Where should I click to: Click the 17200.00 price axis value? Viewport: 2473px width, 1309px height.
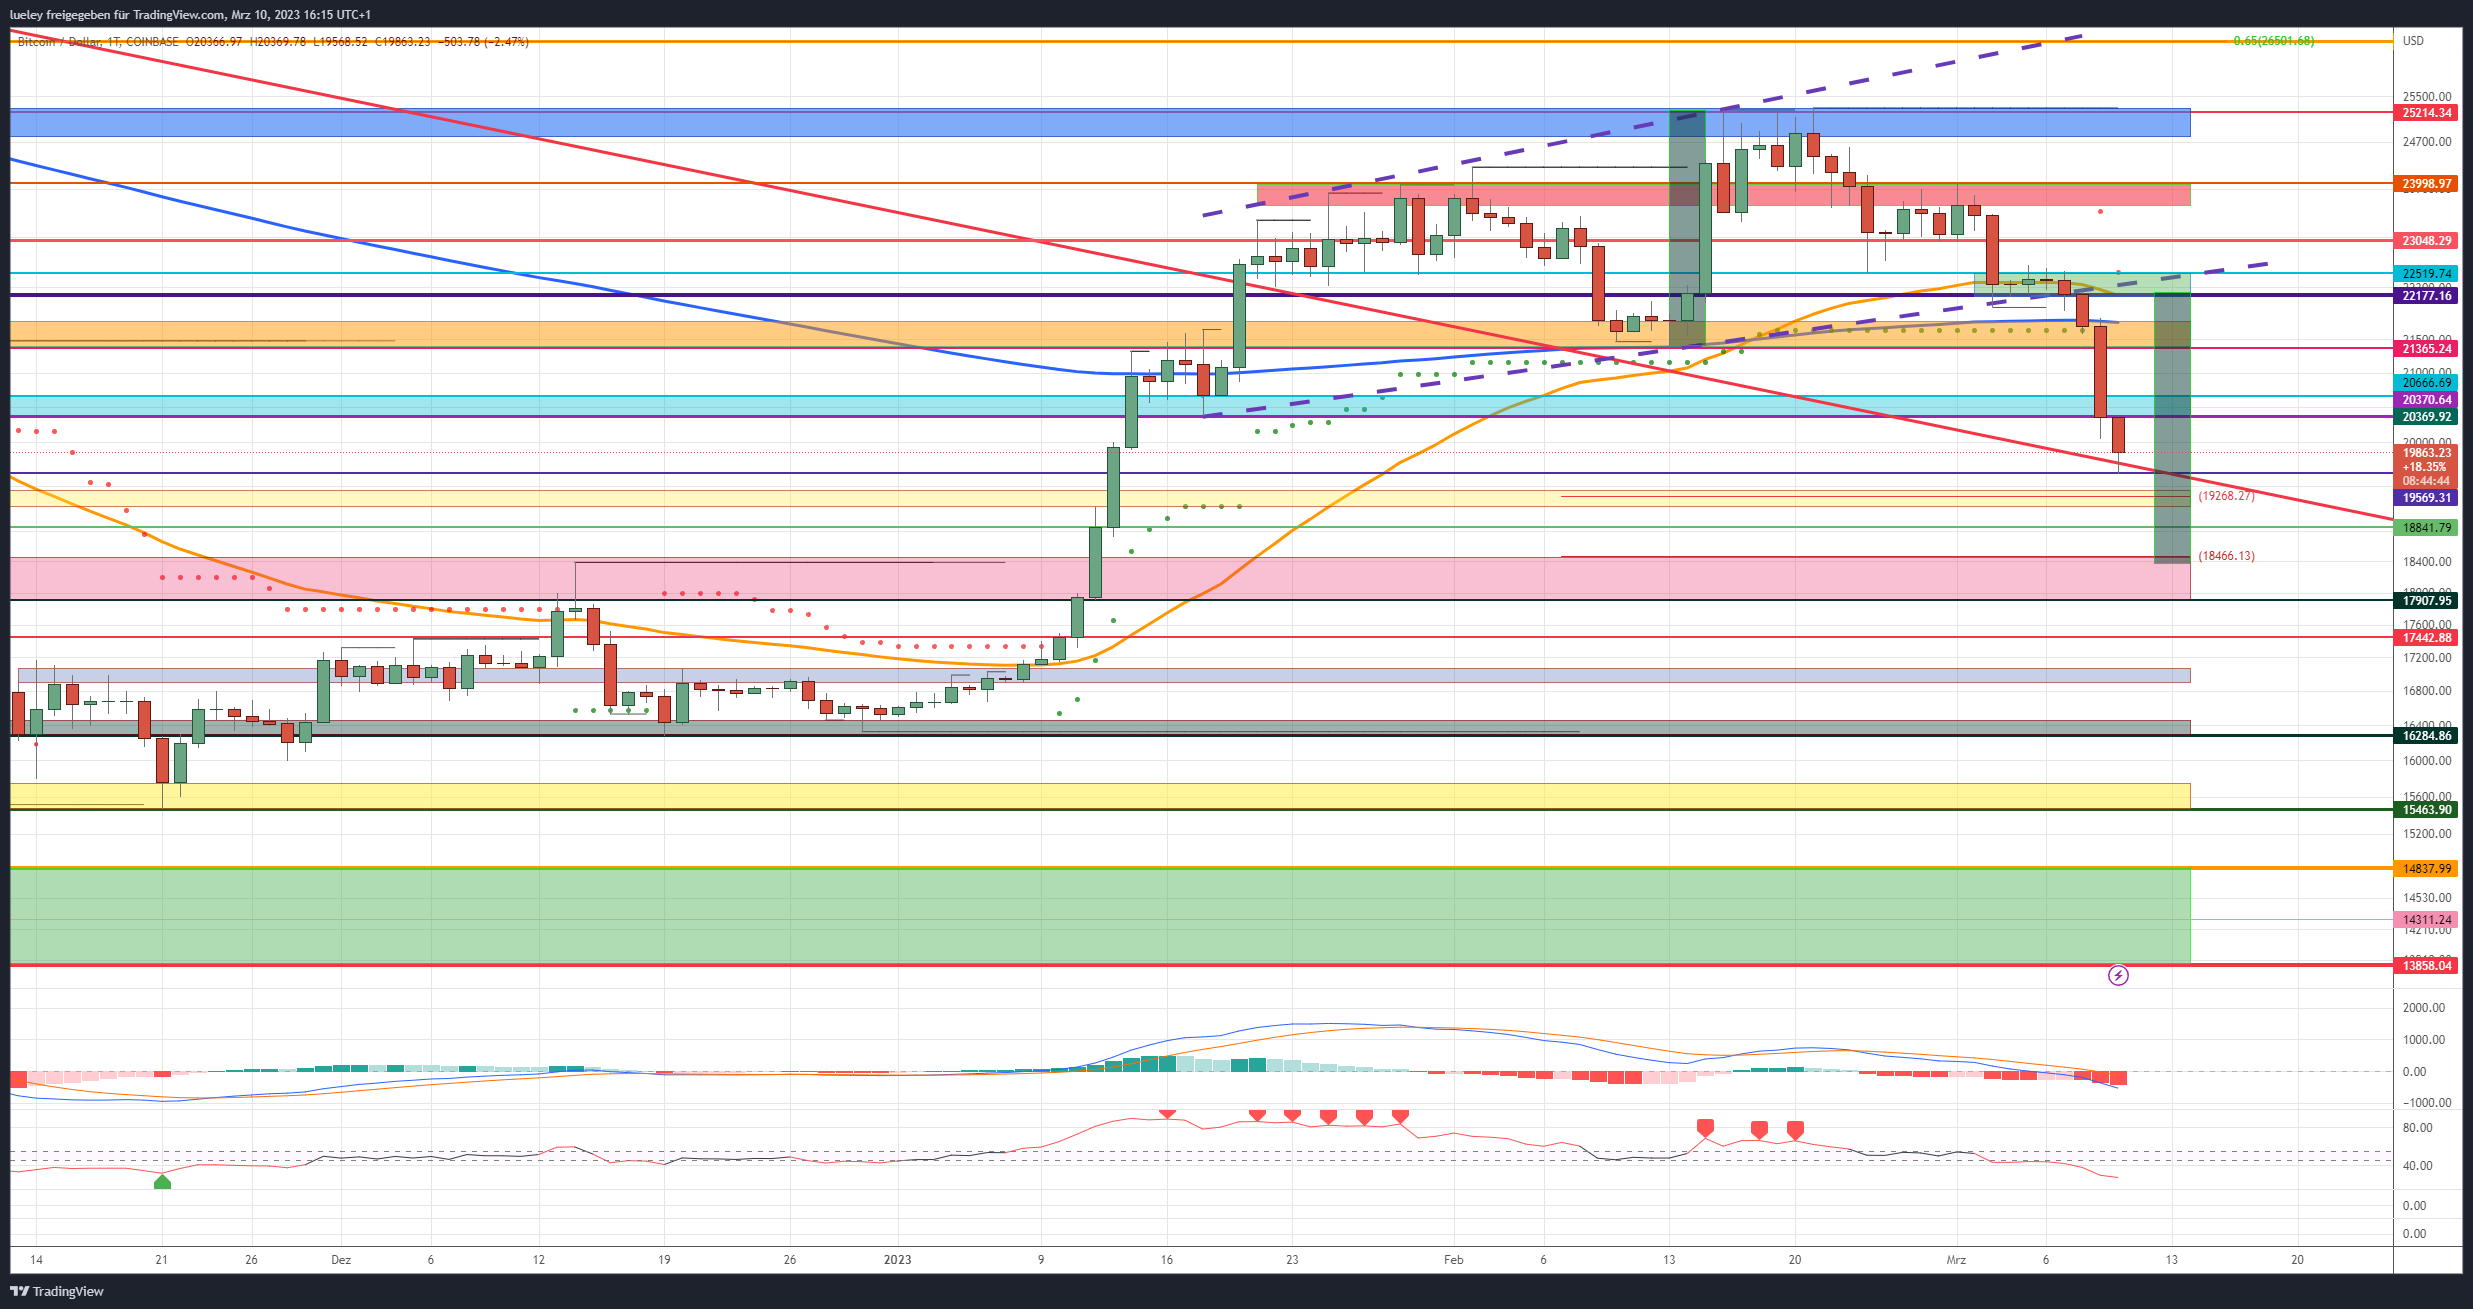pyautogui.click(x=2427, y=658)
